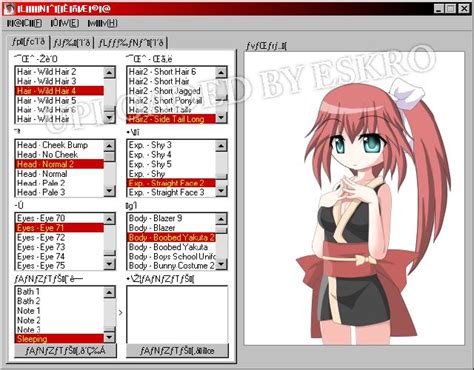Select Eyes - Eye 72
This screenshot has width=474, height=370.
click(x=60, y=238)
